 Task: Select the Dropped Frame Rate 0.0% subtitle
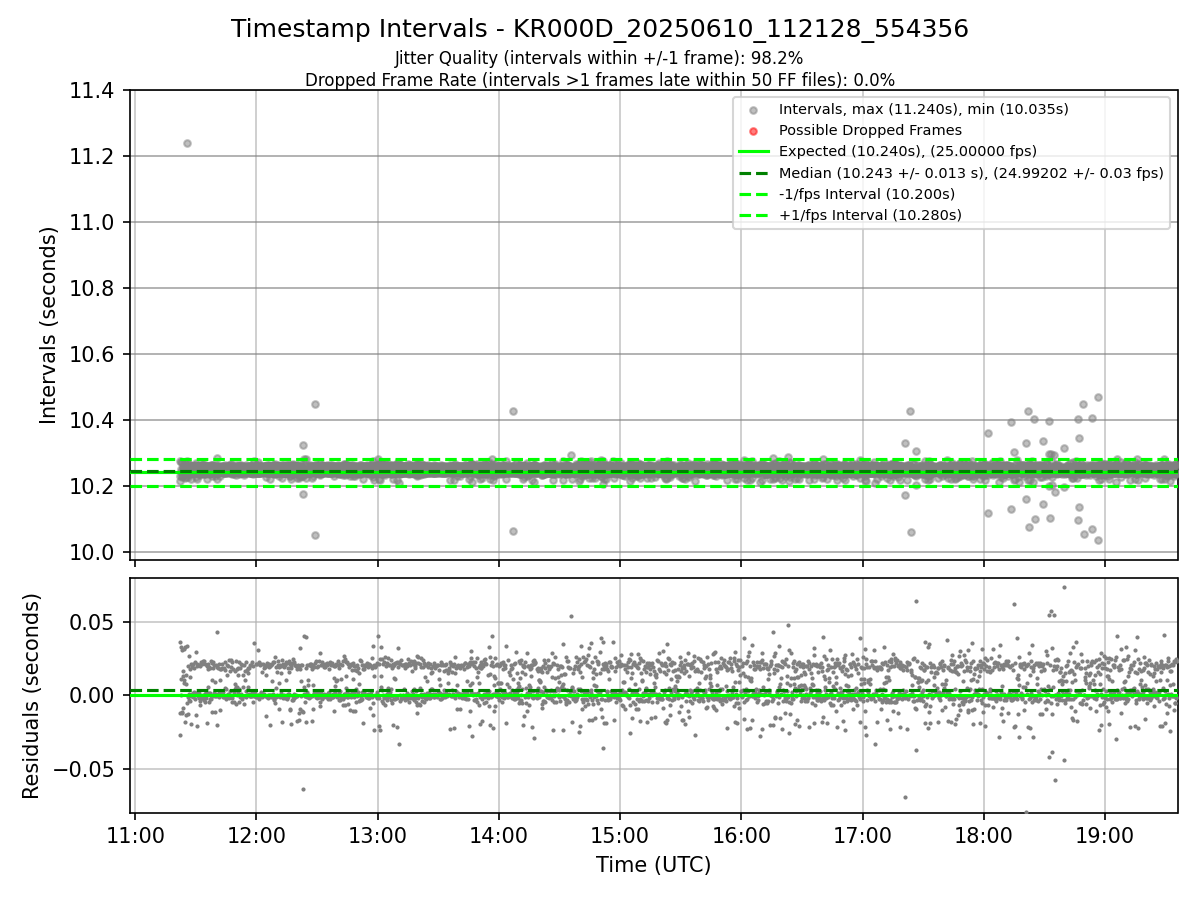pyautogui.click(x=599, y=79)
